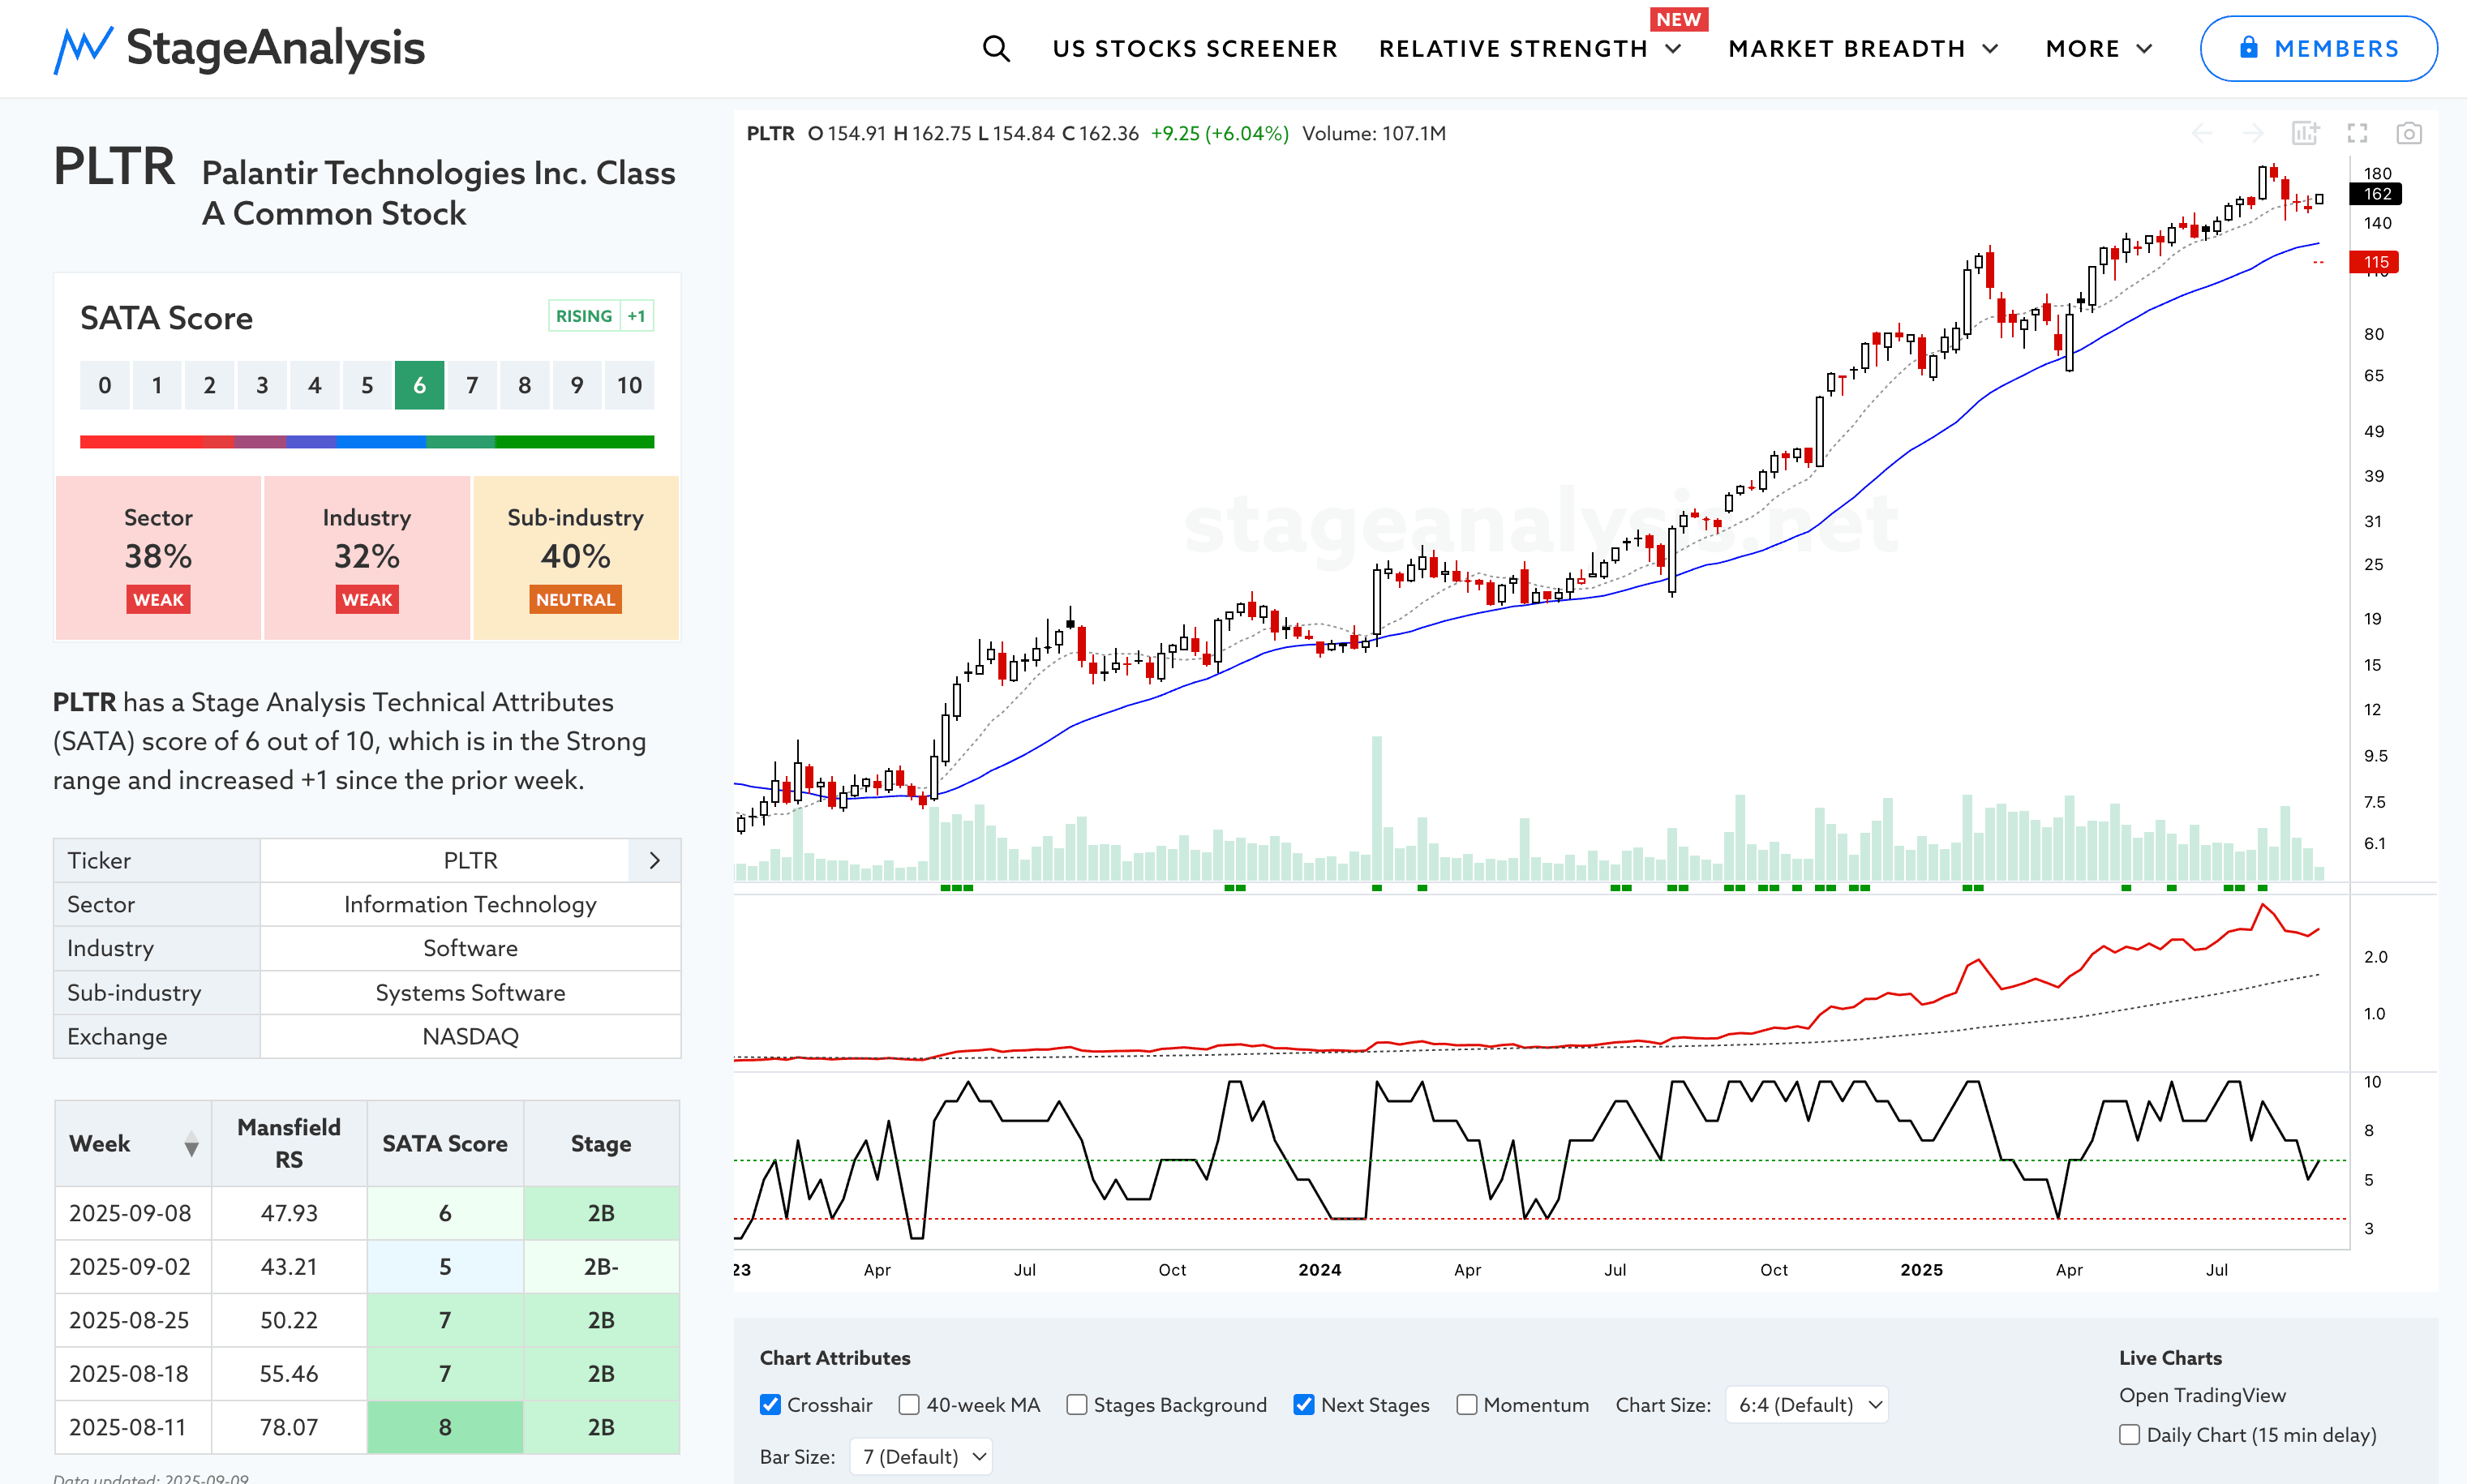The image size is (2467, 1484).
Task: Open the Bar Size dropdown
Action: point(921,1456)
